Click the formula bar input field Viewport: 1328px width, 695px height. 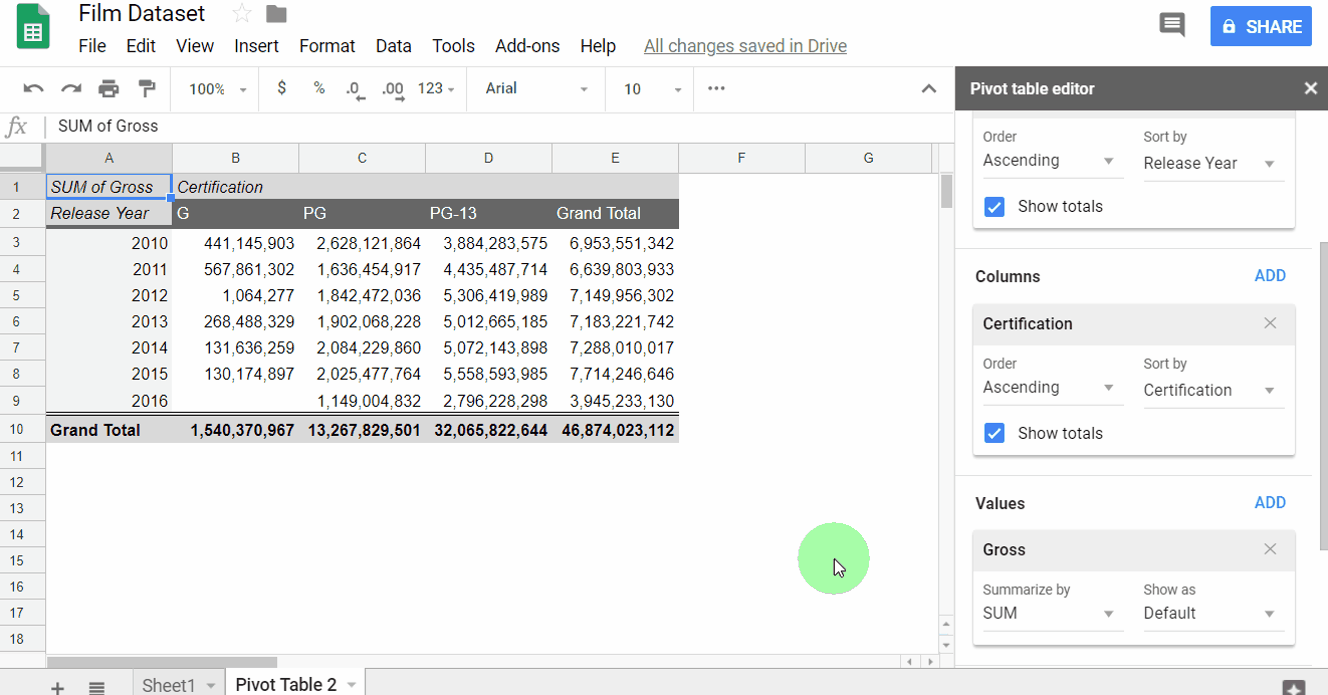pos(500,126)
